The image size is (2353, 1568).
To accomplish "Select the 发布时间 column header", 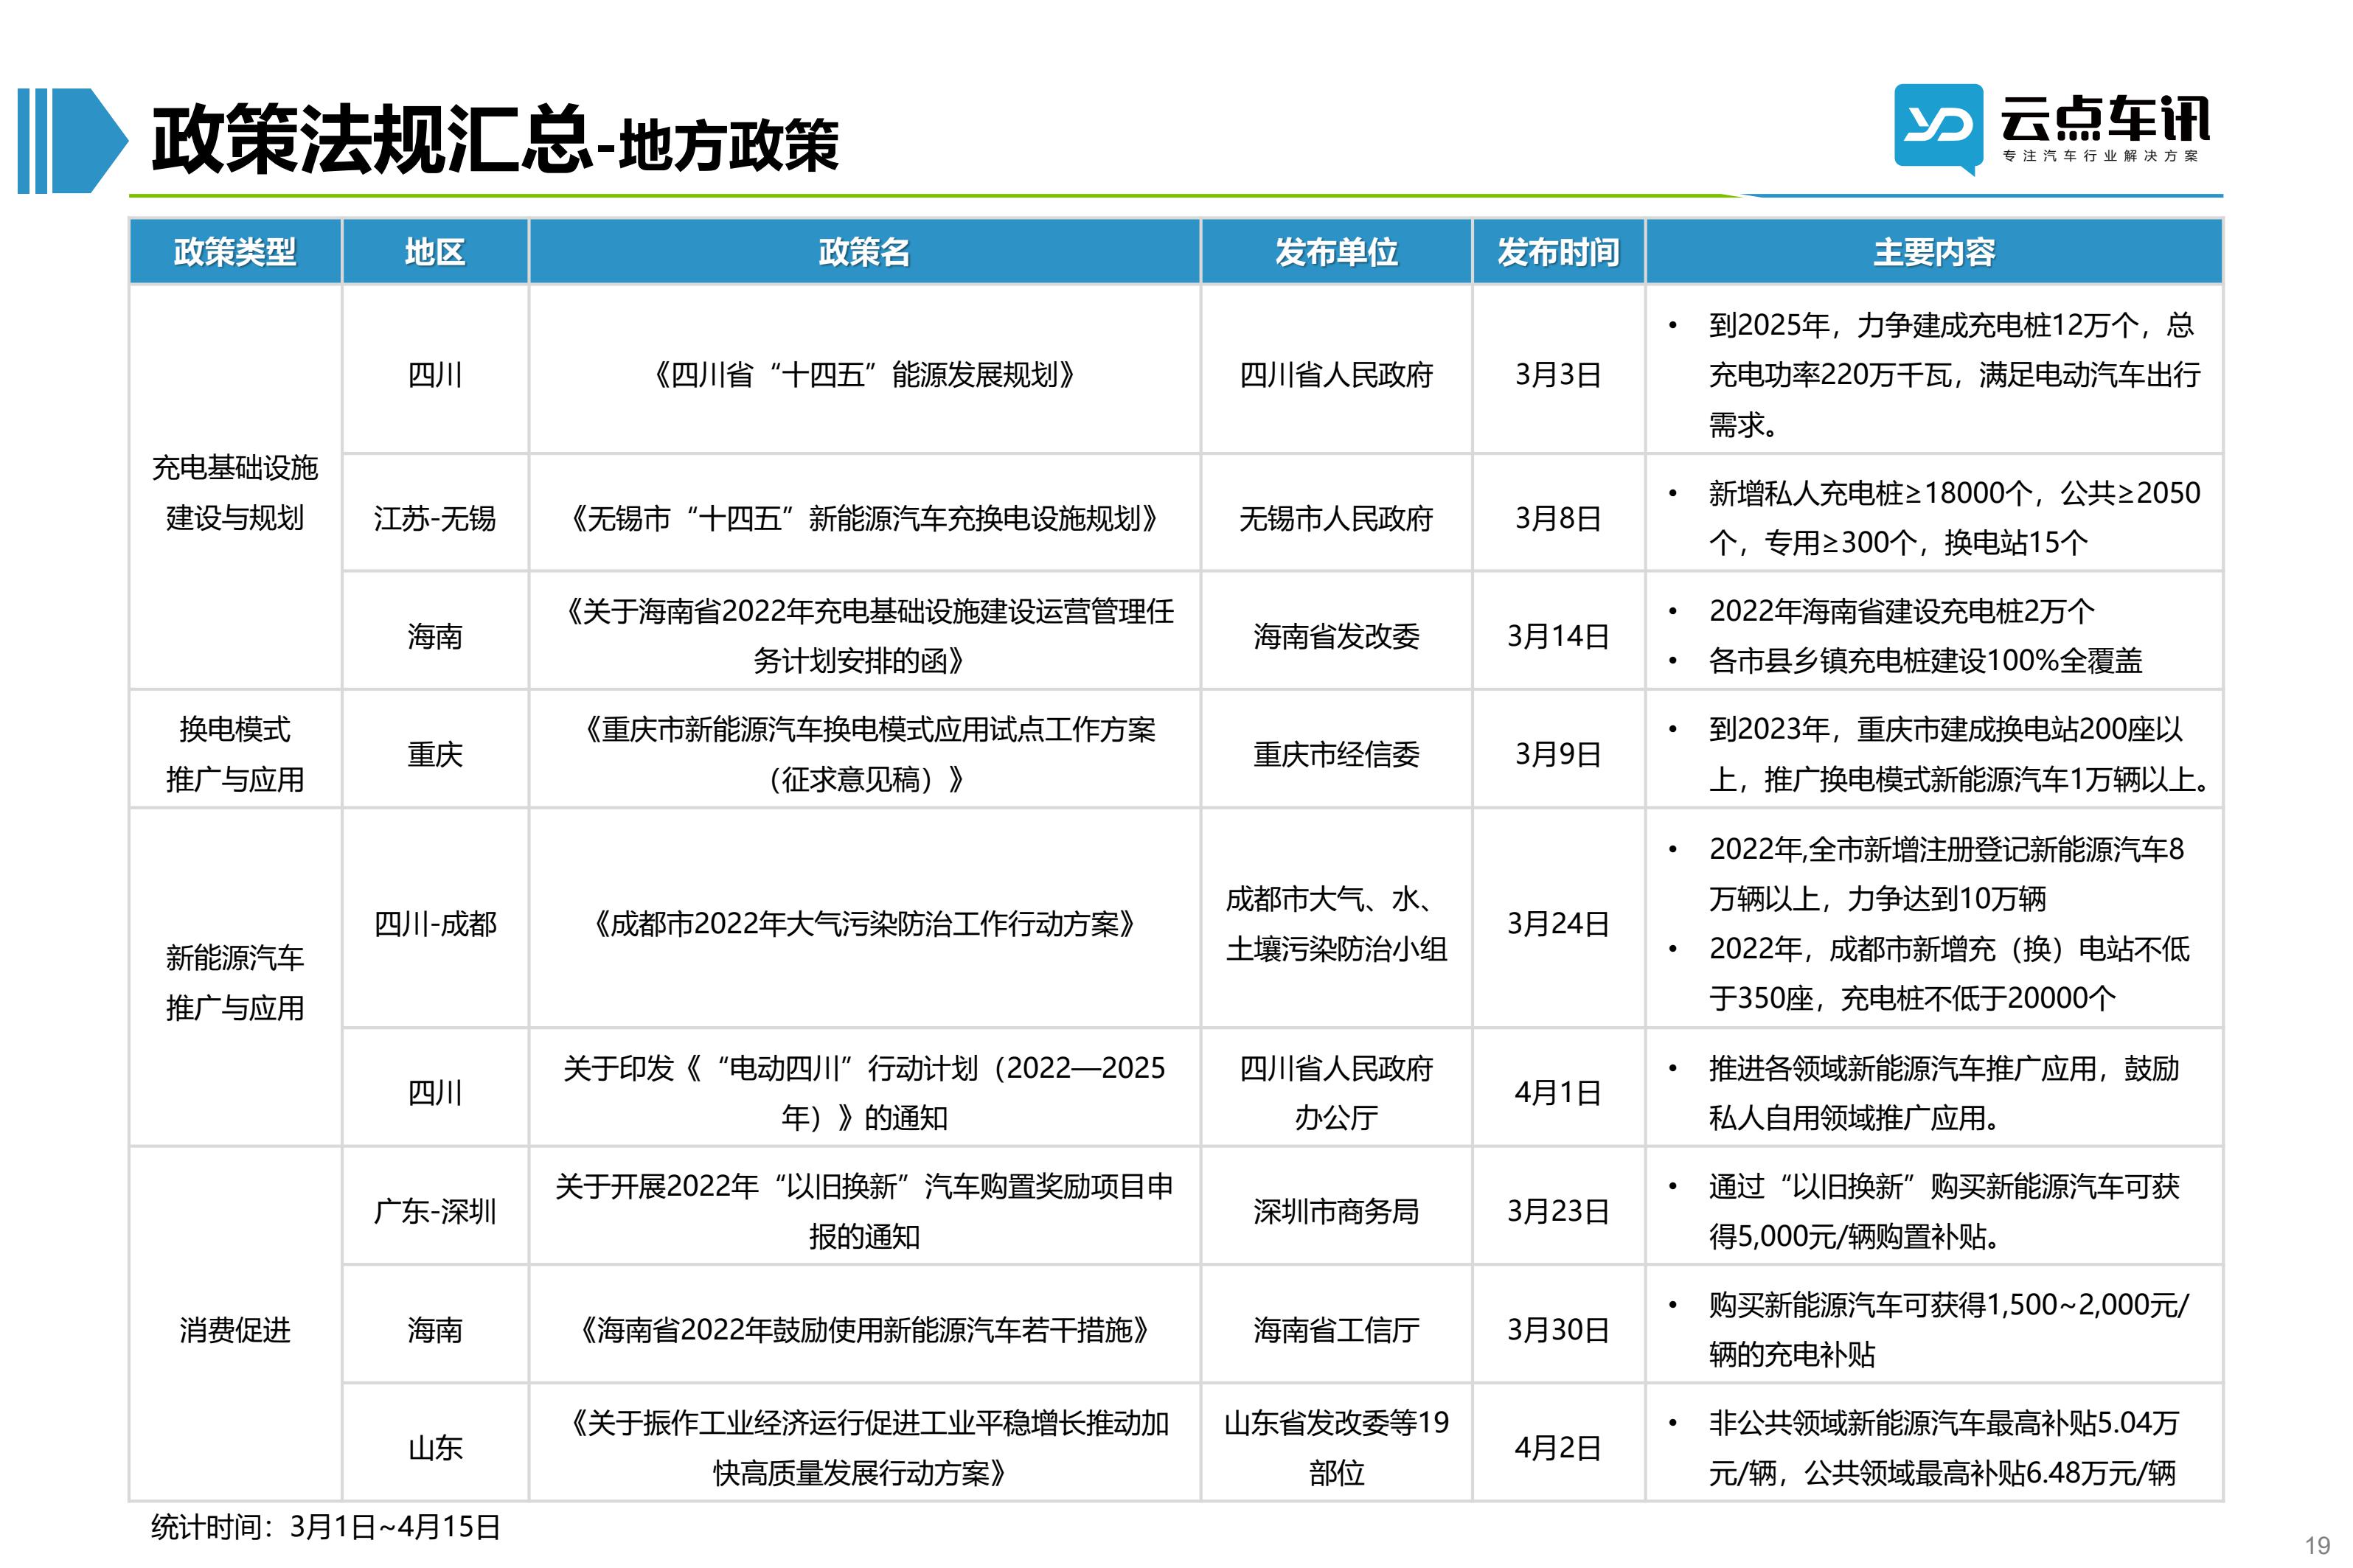I will click(1558, 252).
